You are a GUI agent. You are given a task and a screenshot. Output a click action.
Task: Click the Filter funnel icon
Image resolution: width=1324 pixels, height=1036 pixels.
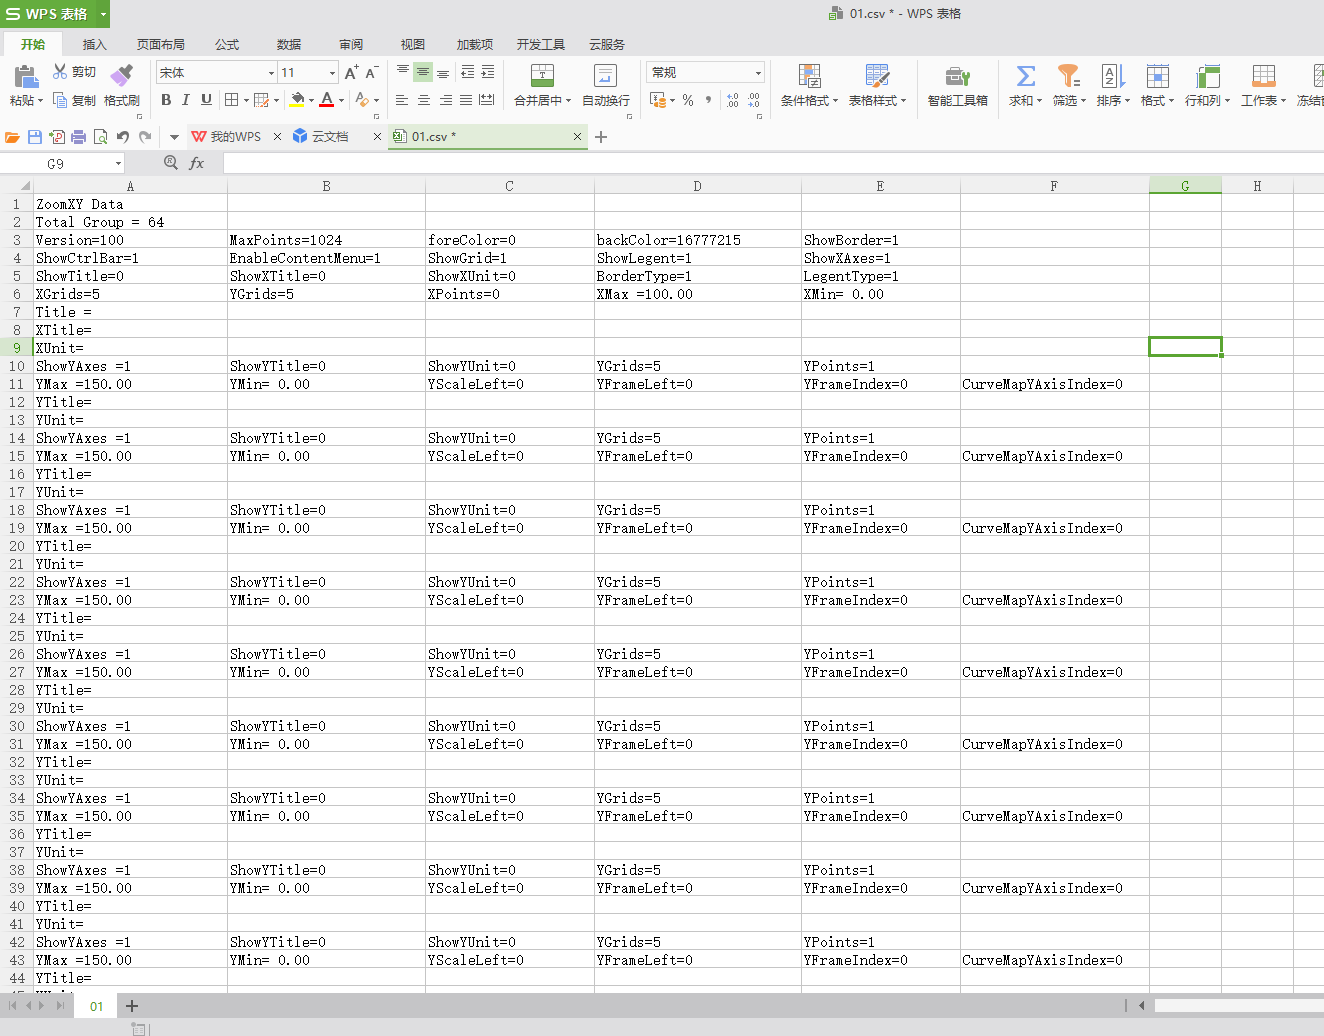tap(1068, 76)
